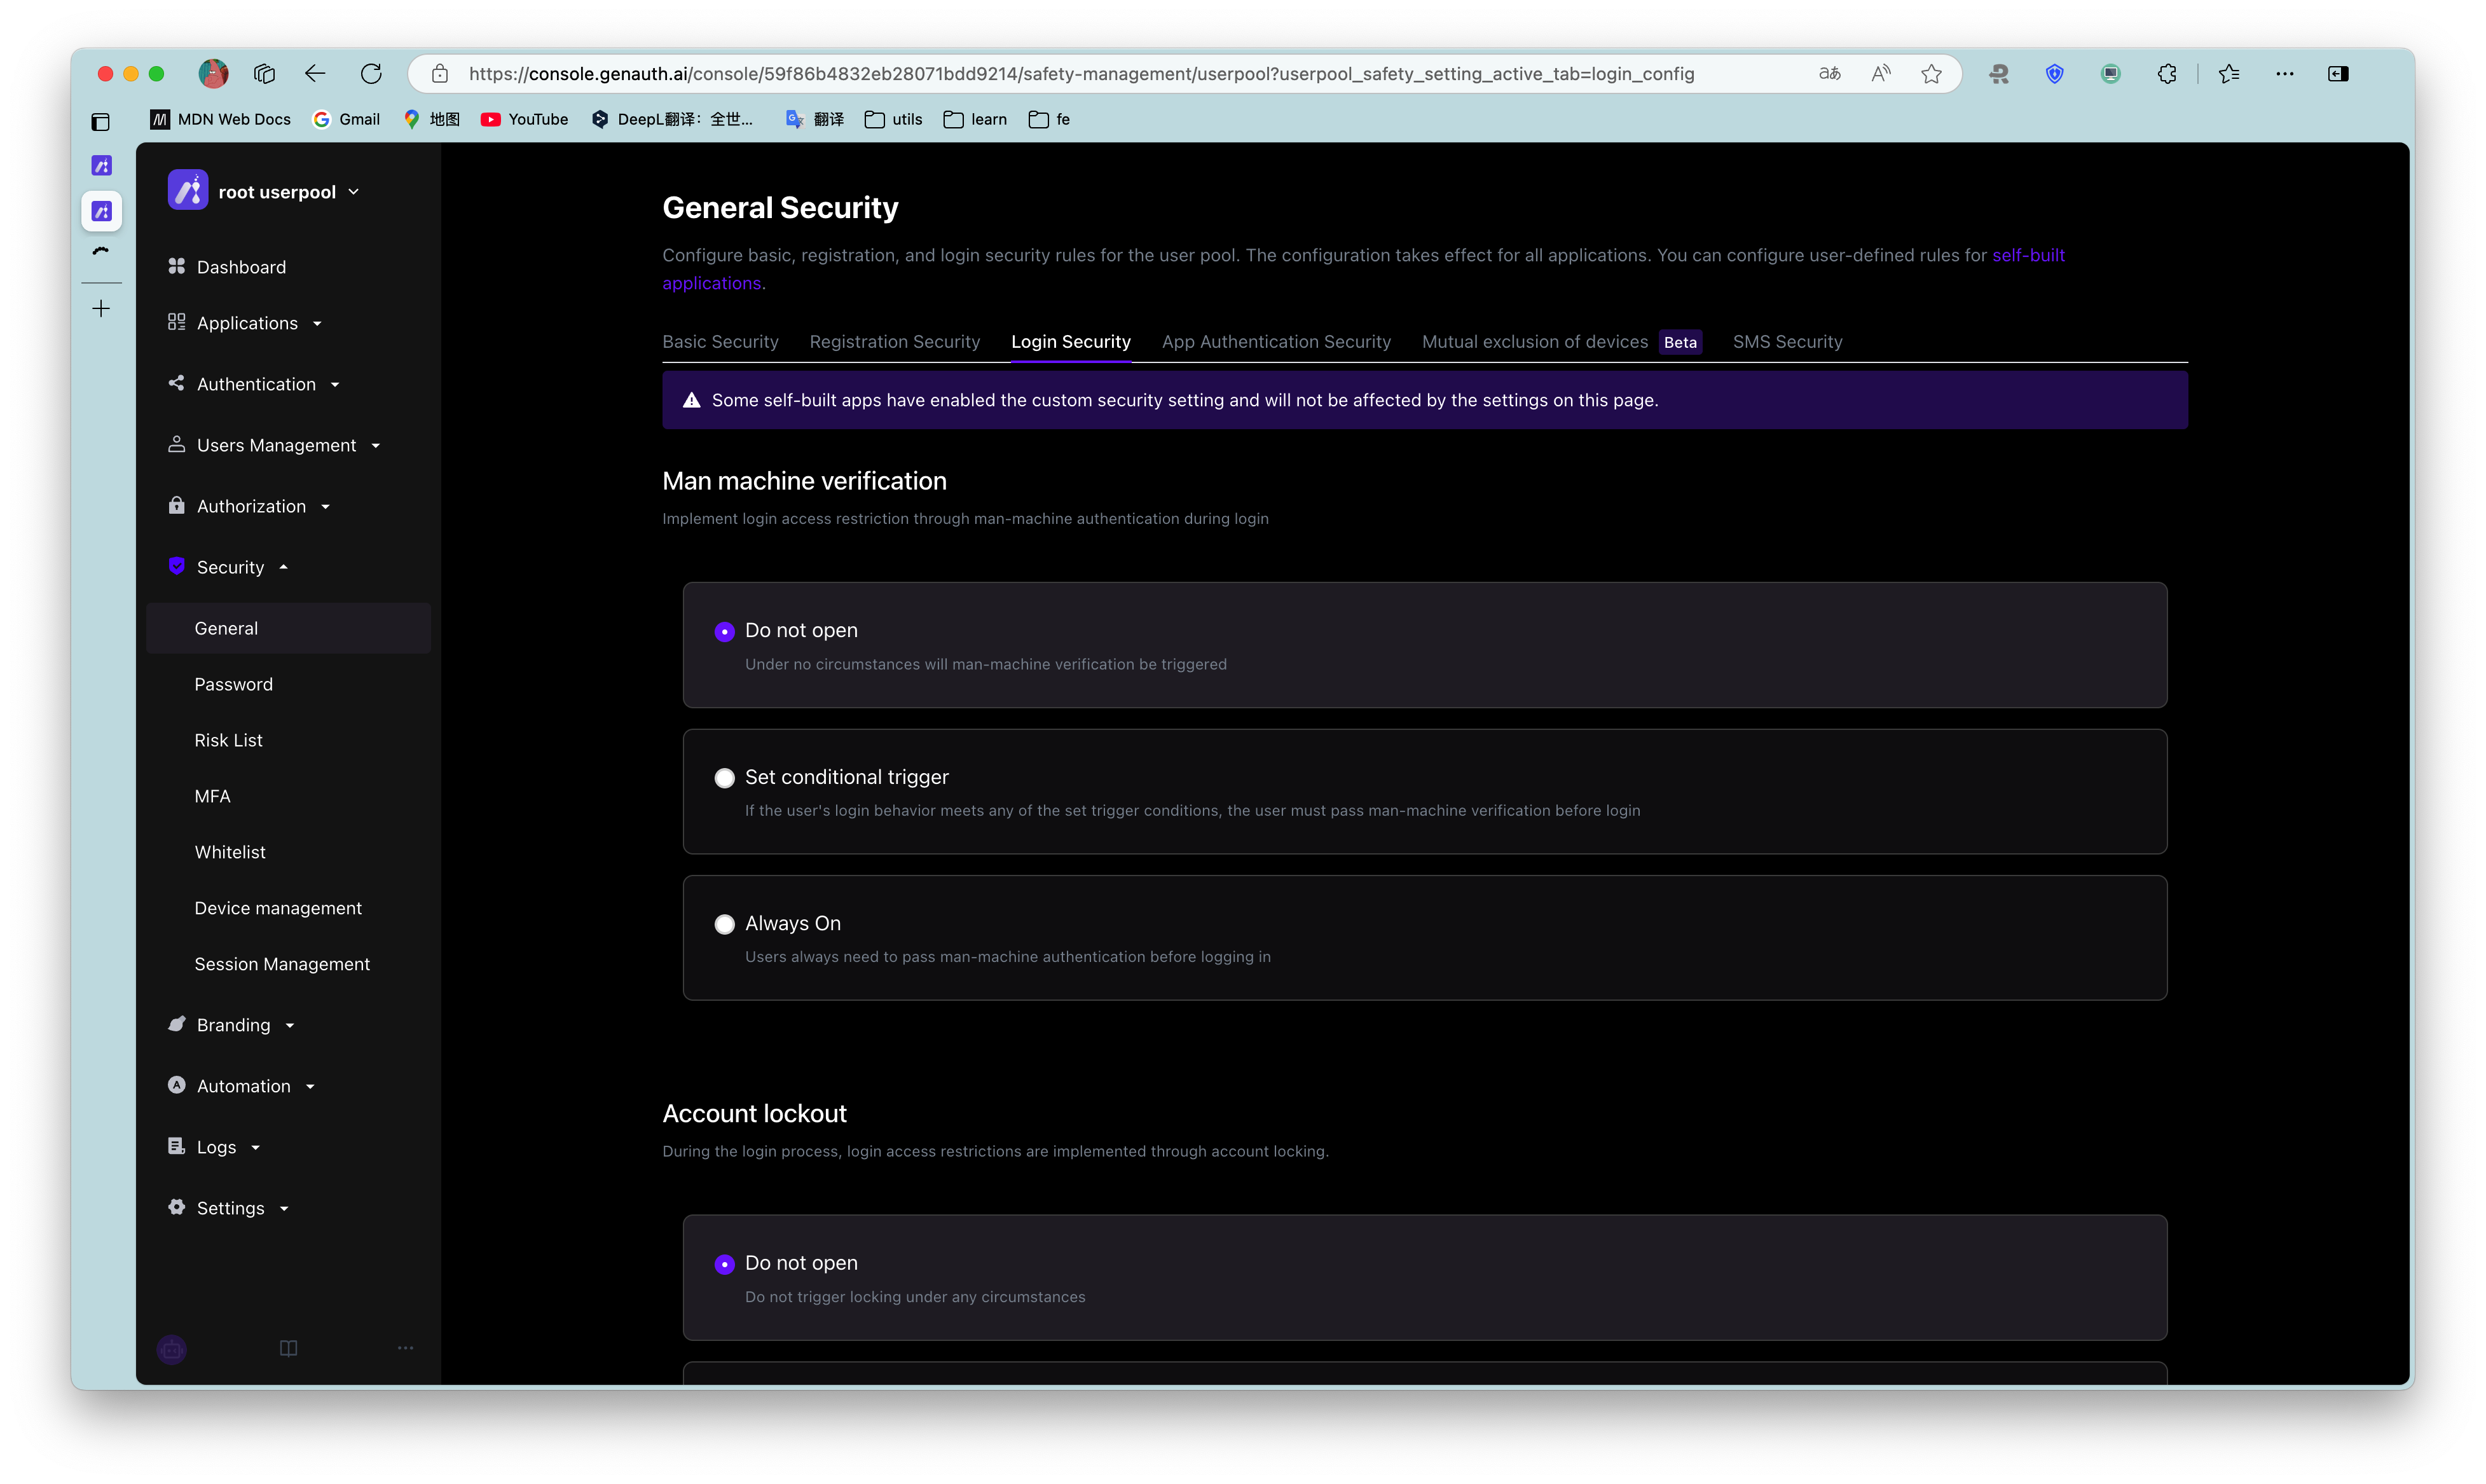Click the plus icon in vertical tab strip
Viewport: 2486px width, 1484px height.
pos(101,309)
